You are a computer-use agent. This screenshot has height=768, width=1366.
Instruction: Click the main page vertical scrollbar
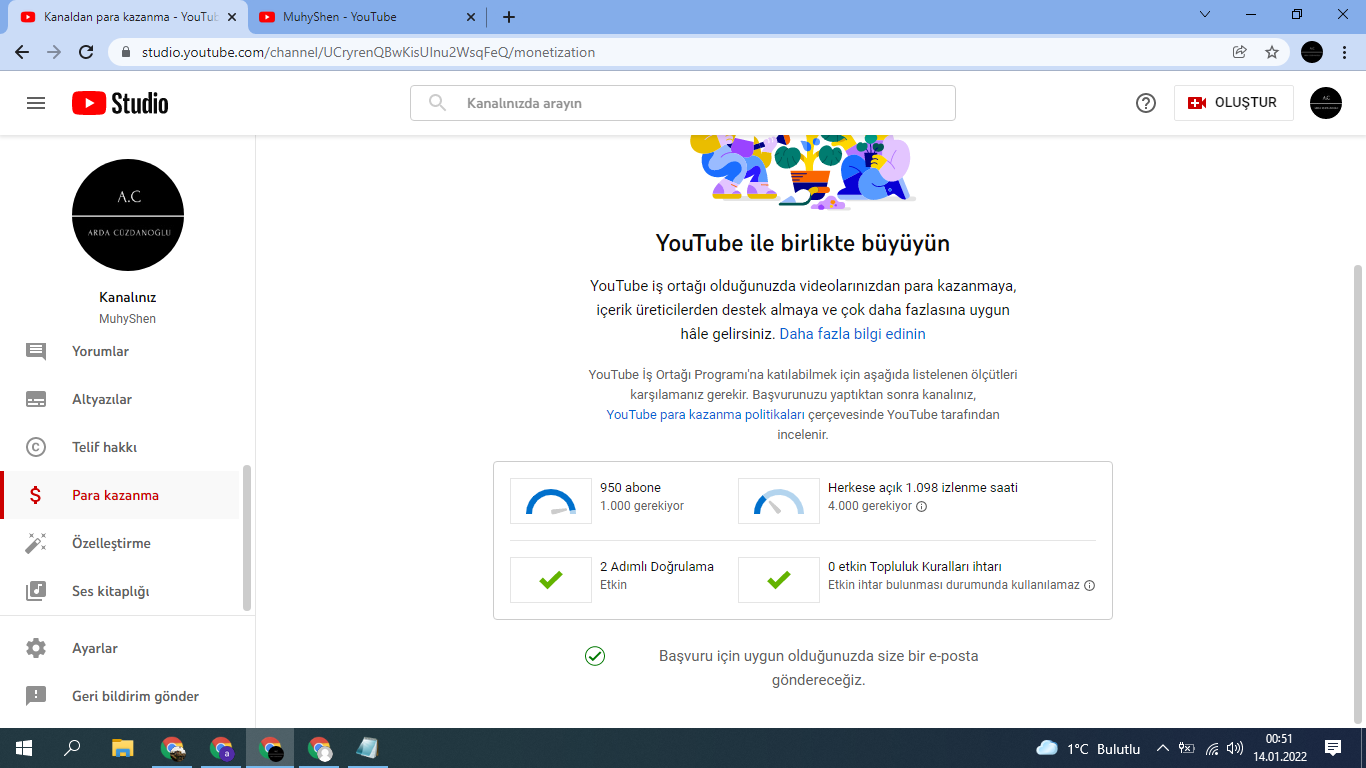(x=1357, y=494)
